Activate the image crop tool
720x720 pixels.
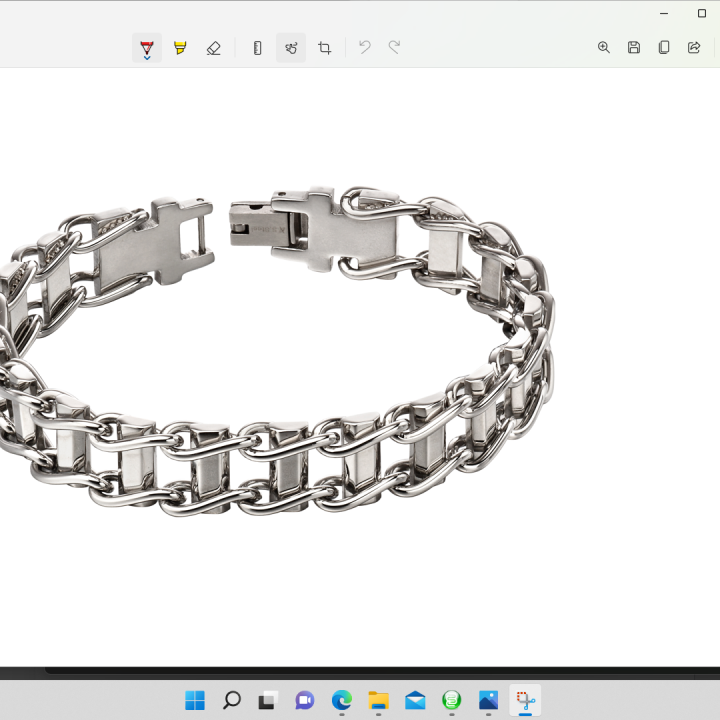[325, 47]
